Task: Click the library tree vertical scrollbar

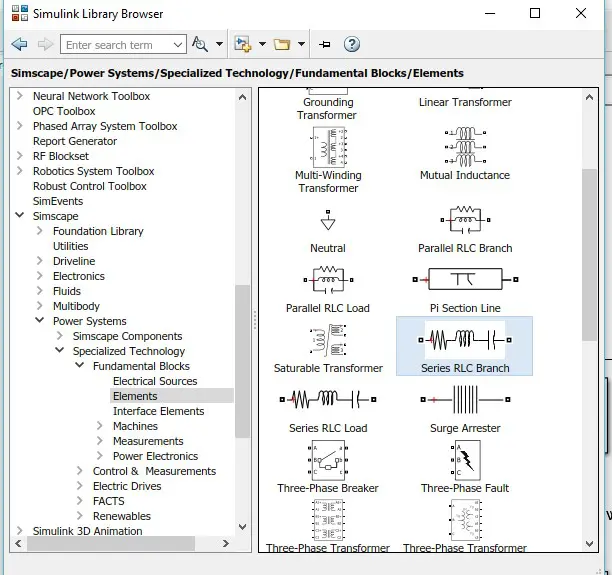Action: (242, 360)
